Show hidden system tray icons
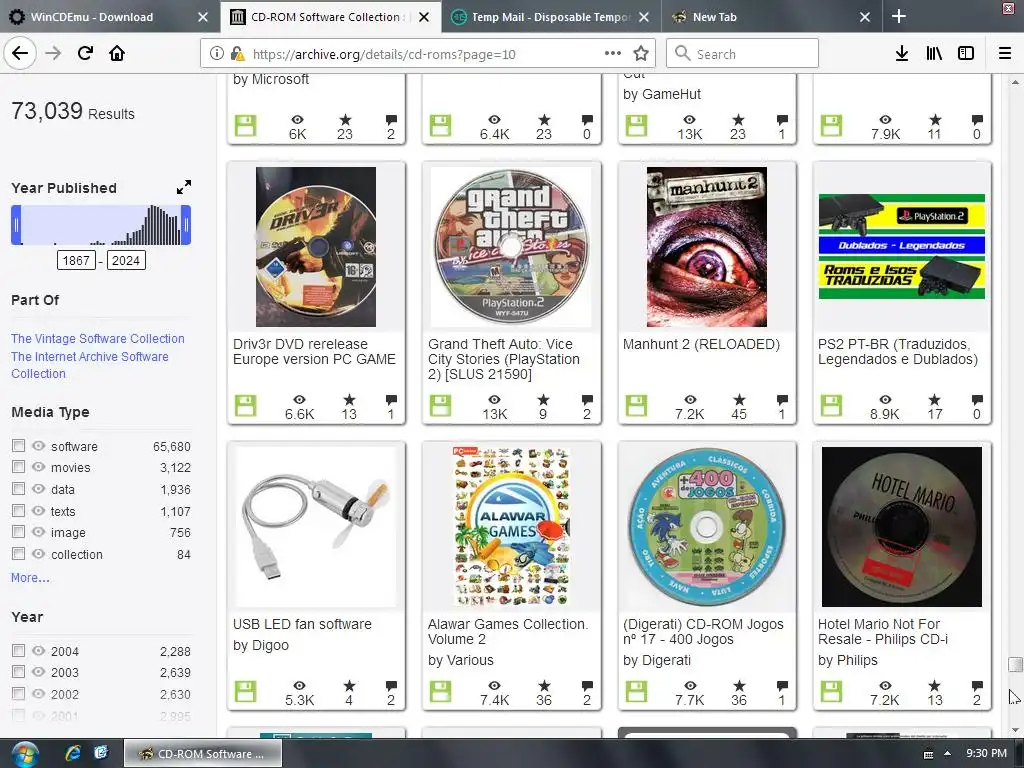The image size is (1024, 768). pos(947,754)
